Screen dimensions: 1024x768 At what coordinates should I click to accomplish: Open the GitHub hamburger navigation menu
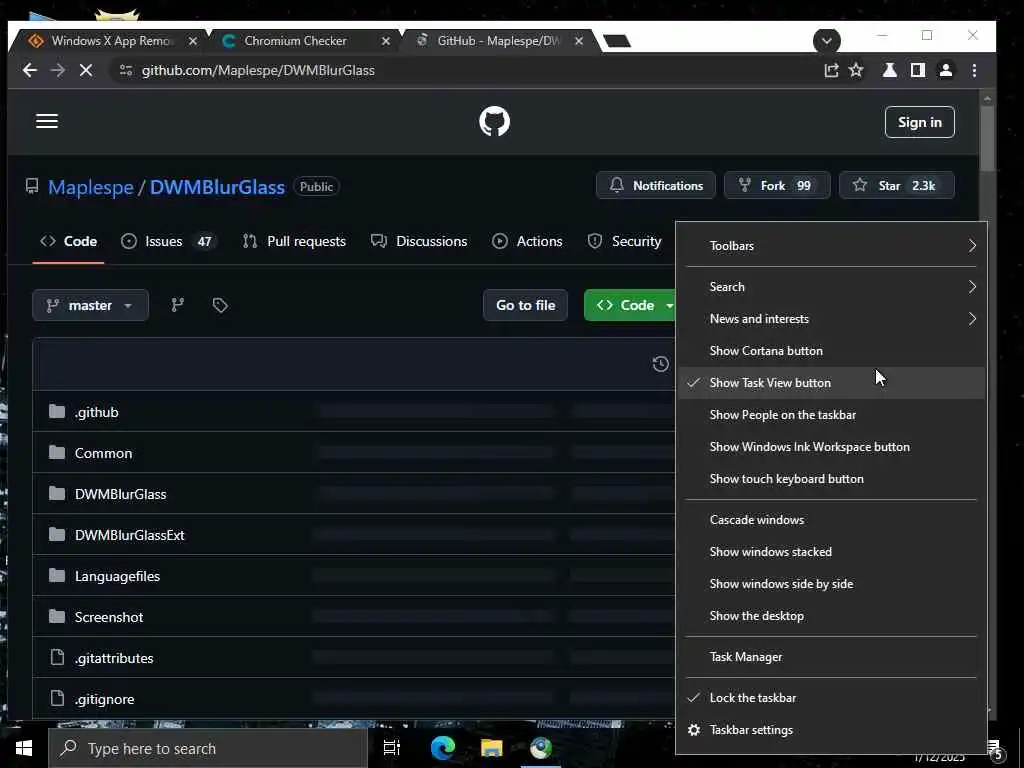click(47, 121)
